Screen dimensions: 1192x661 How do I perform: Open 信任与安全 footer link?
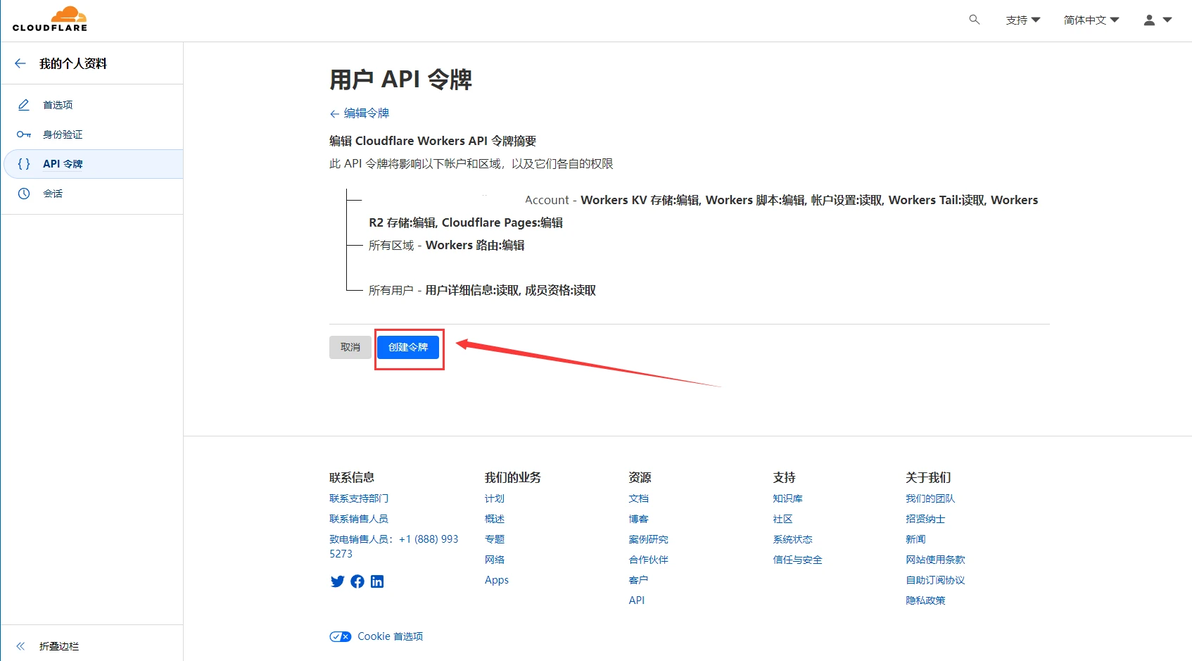click(x=797, y=560)
